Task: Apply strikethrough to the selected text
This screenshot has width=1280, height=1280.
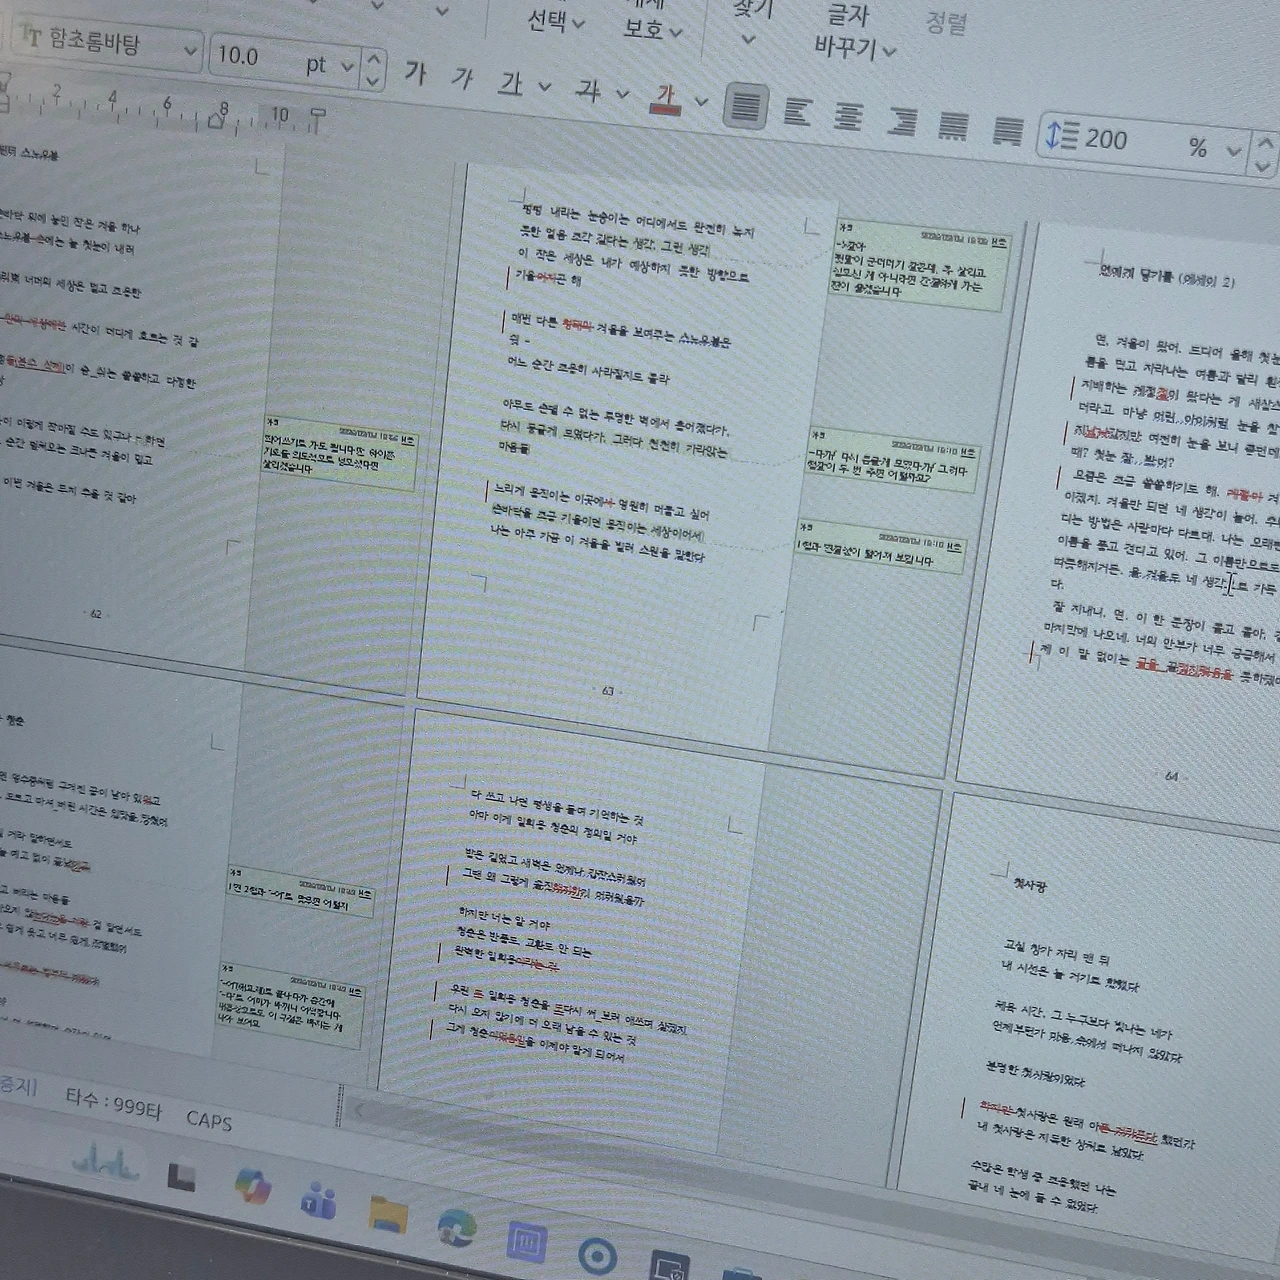Action: (x=588, y=89)
